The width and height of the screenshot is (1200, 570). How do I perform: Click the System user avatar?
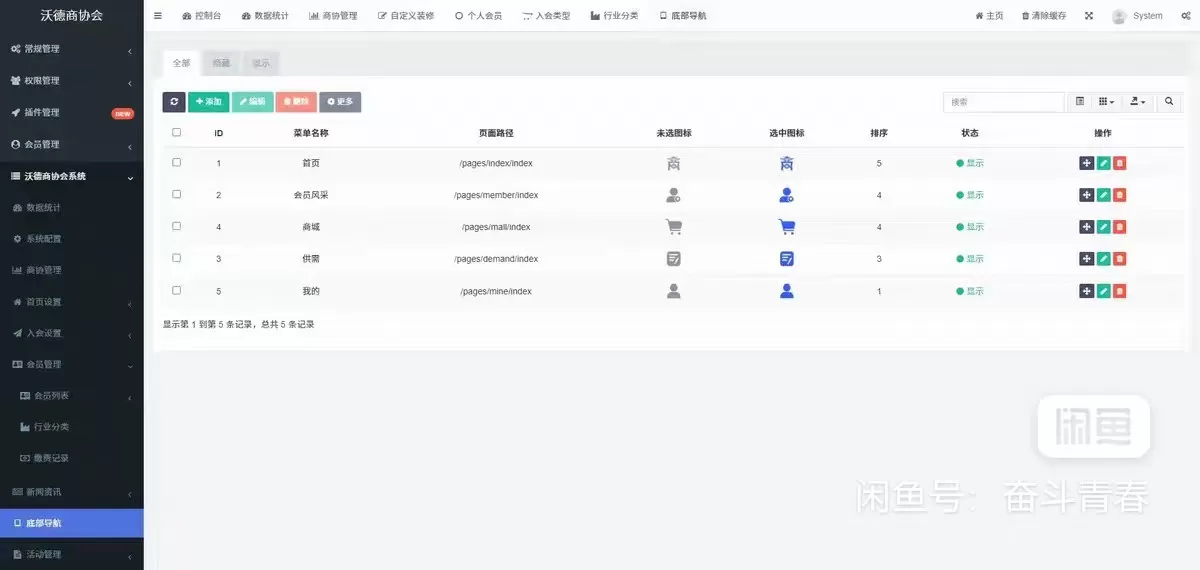pyautogui.click(x=1119, y=16)
